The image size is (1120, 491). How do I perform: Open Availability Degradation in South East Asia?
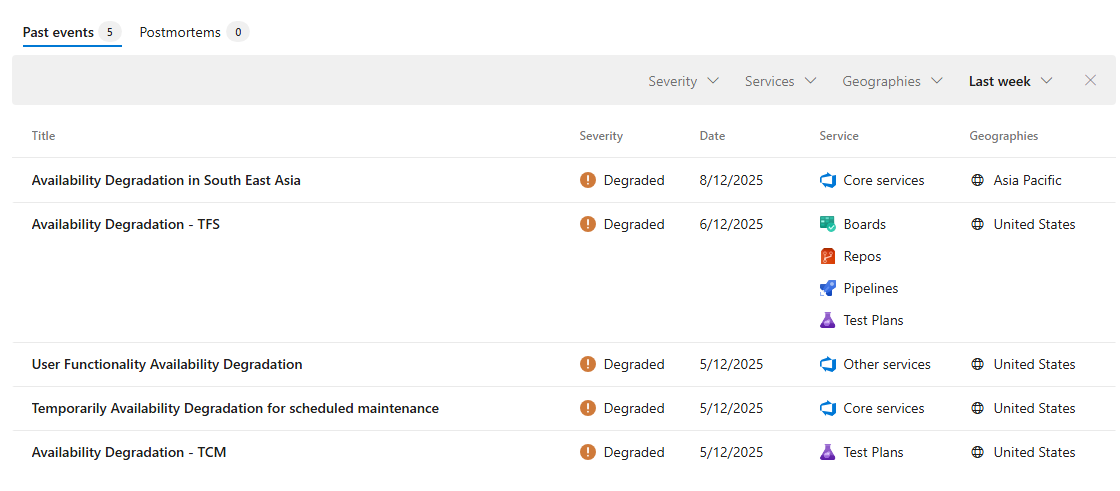click(x=166, y=181)
